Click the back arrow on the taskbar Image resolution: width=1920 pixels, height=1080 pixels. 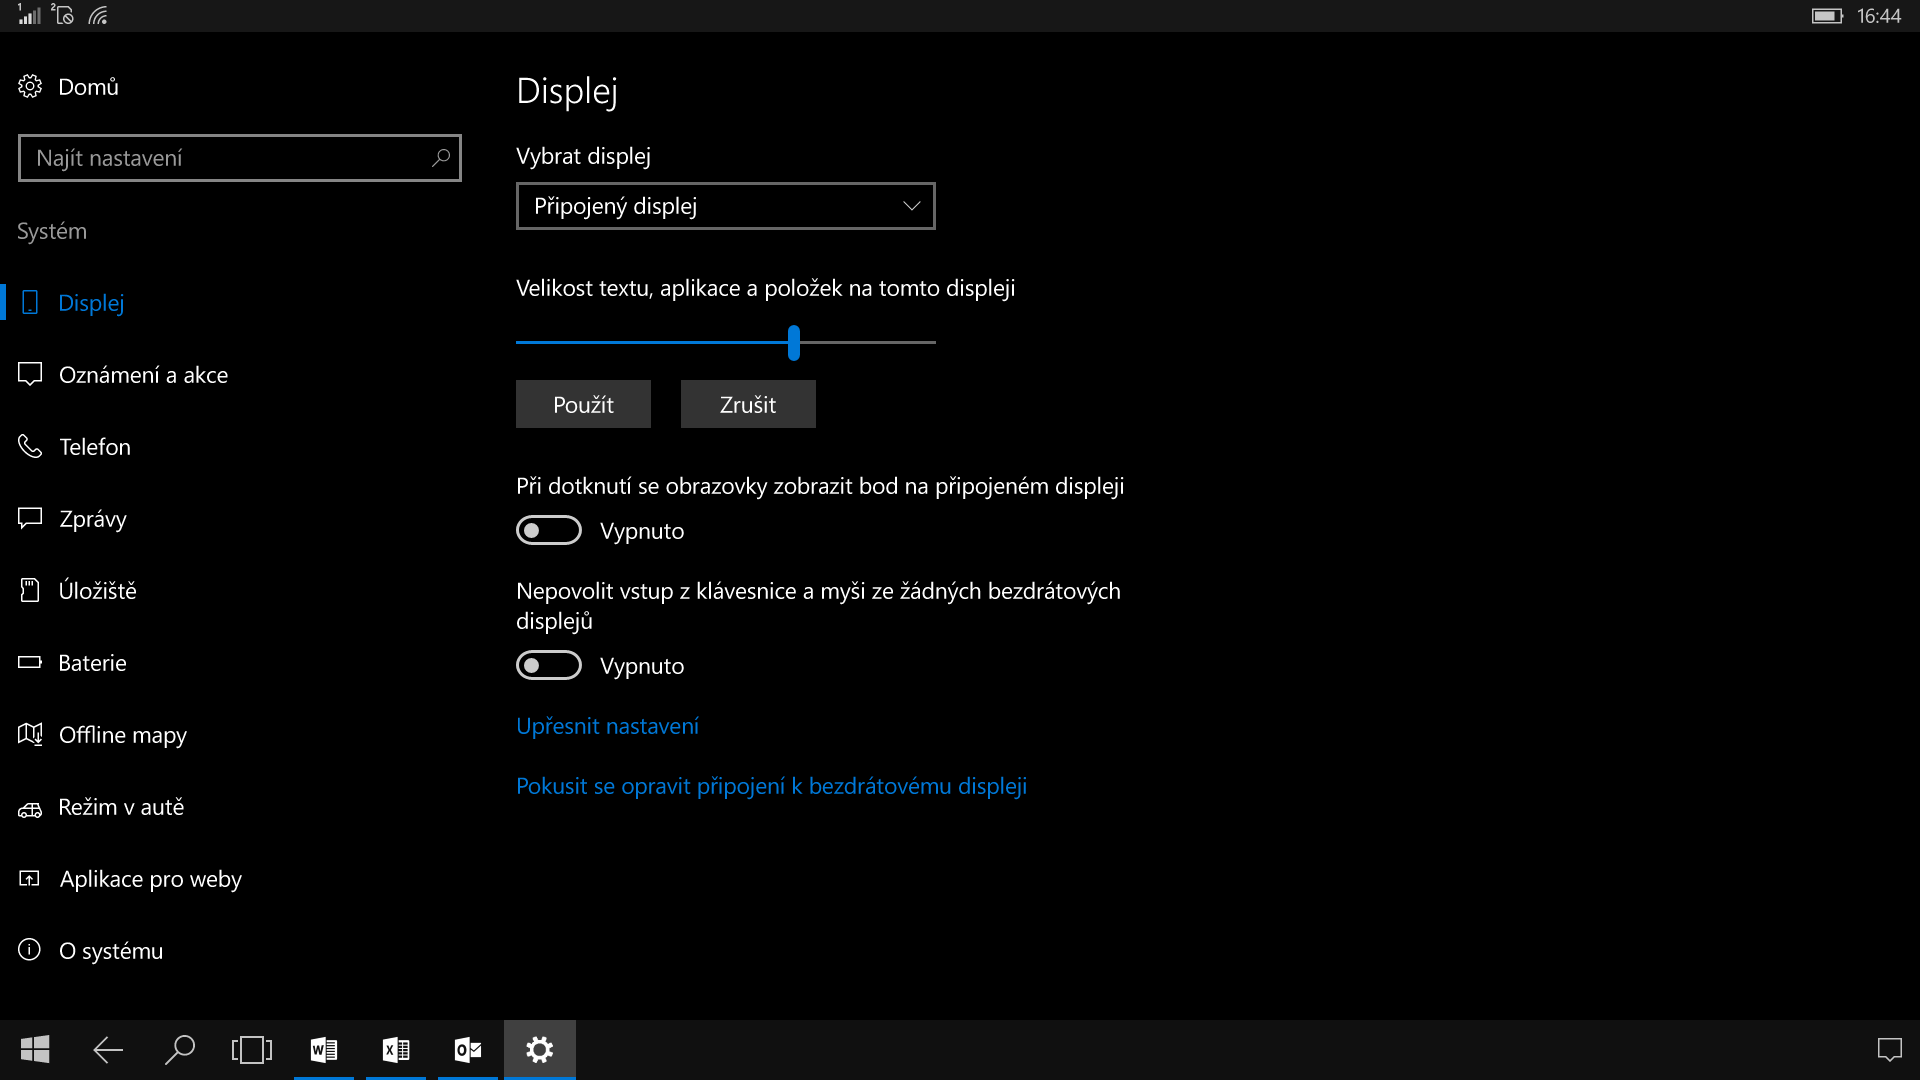pyautogui.click(x=107, y=1050)
